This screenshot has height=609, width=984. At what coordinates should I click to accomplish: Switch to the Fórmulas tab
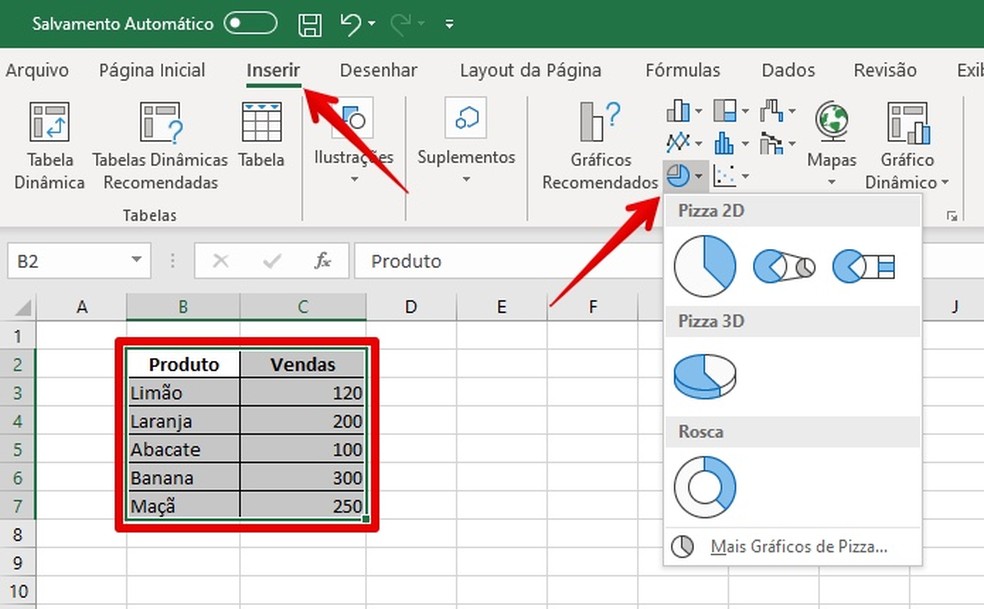[x=683, y=70]
